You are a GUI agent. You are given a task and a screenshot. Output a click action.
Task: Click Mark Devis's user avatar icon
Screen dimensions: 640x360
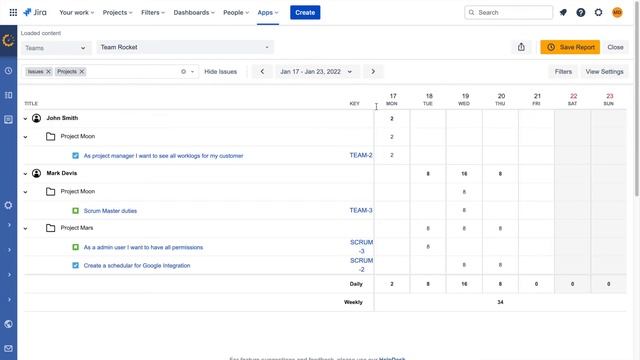pos(36,173)
